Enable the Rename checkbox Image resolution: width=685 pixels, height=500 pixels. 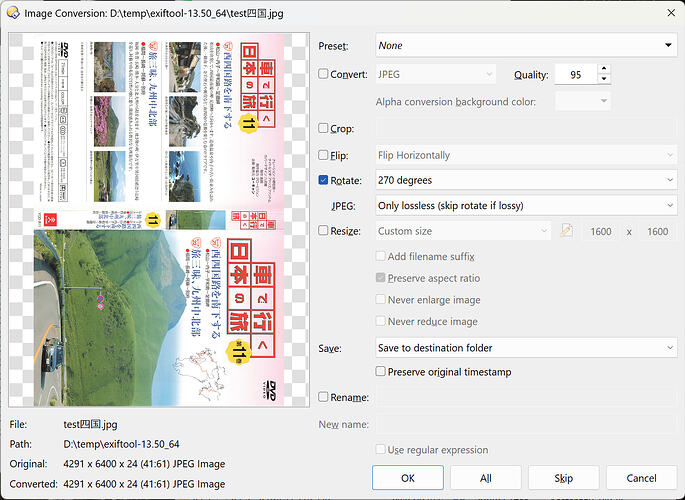click(x=323, y=397)
